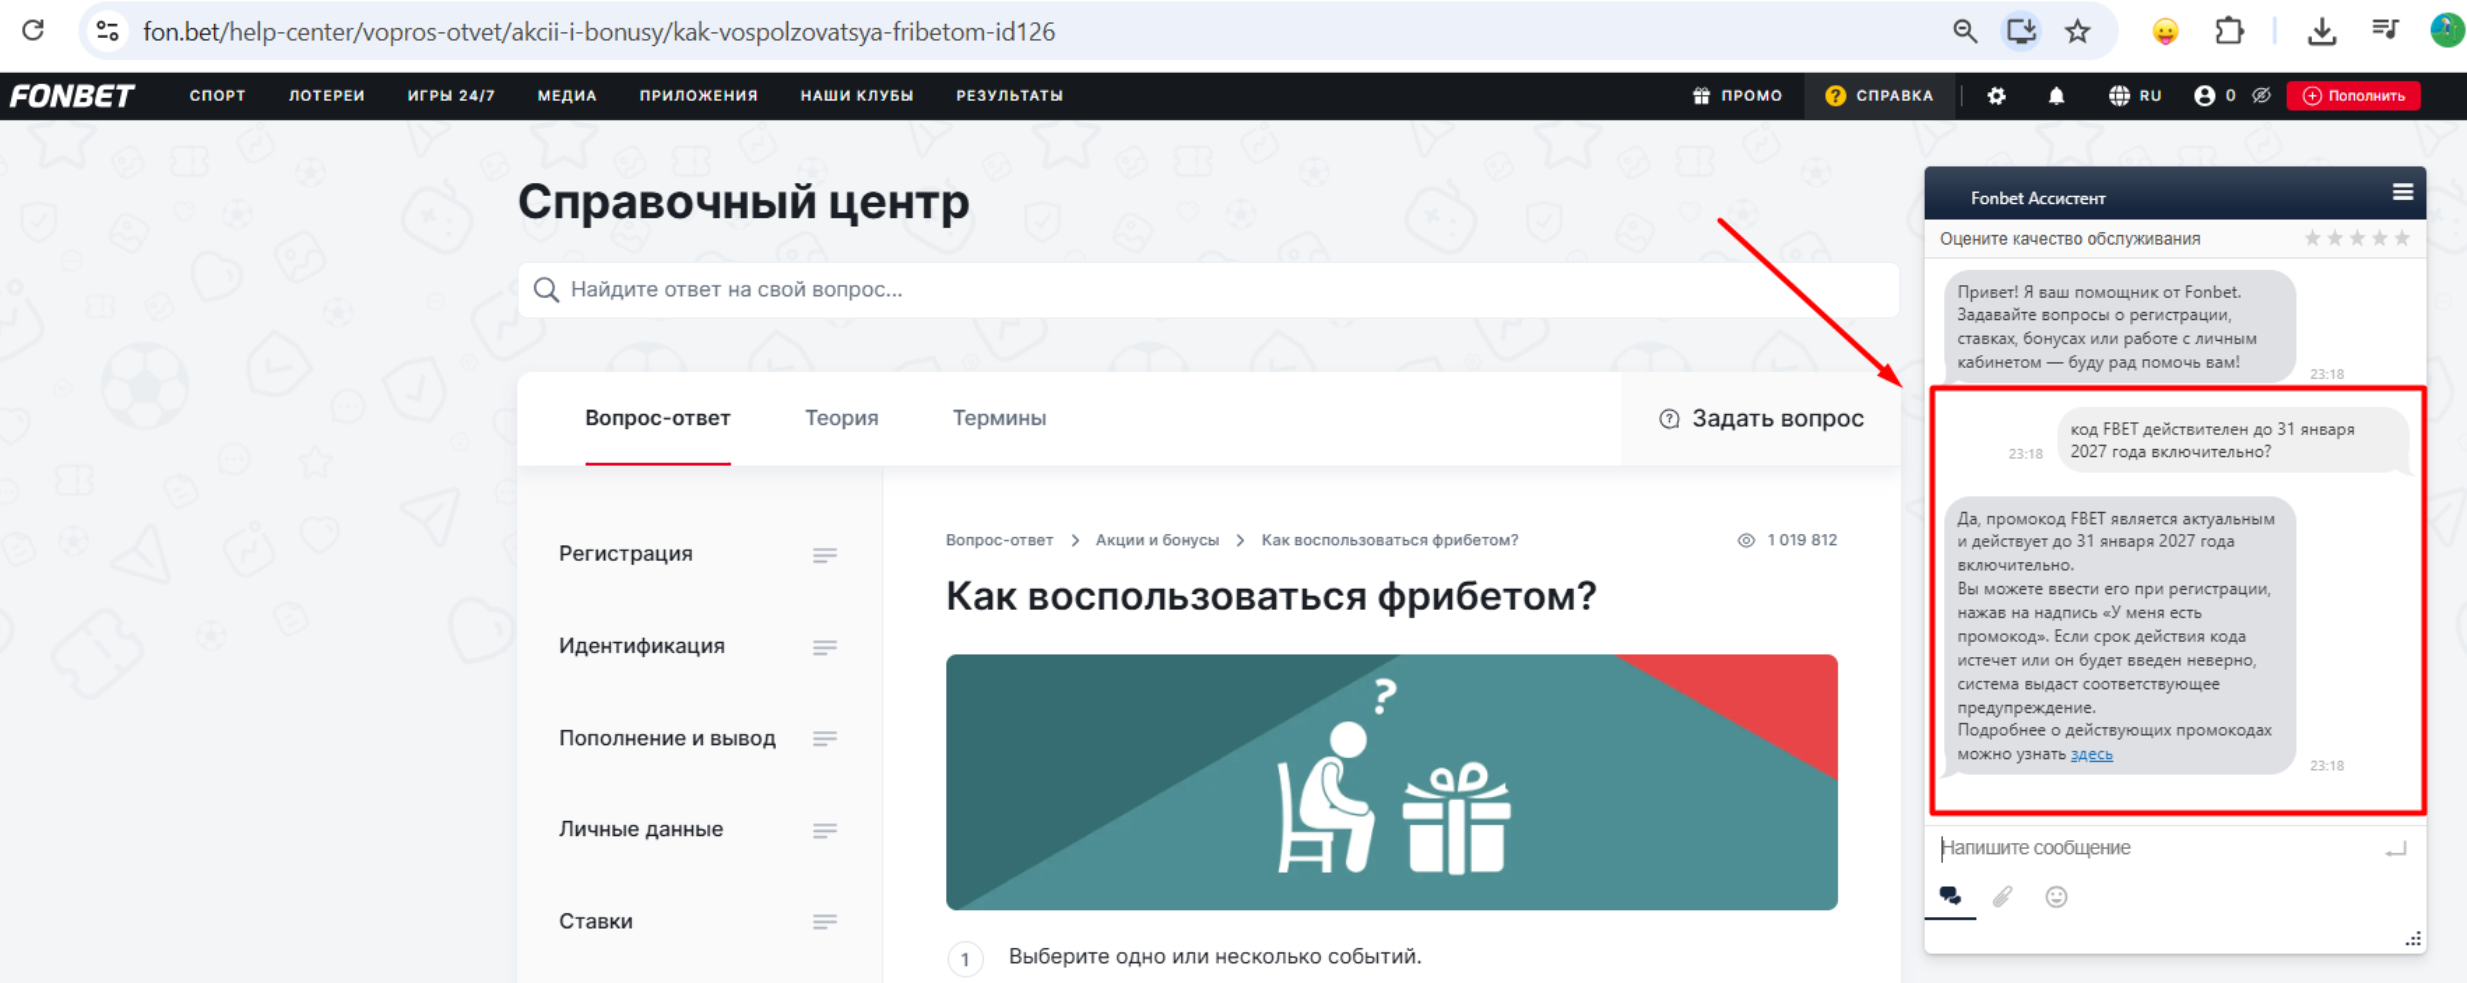Viewport: 2467px width, 983px height.
Task: Click the freebet article banner image
Action: [x=1391, y=782]
